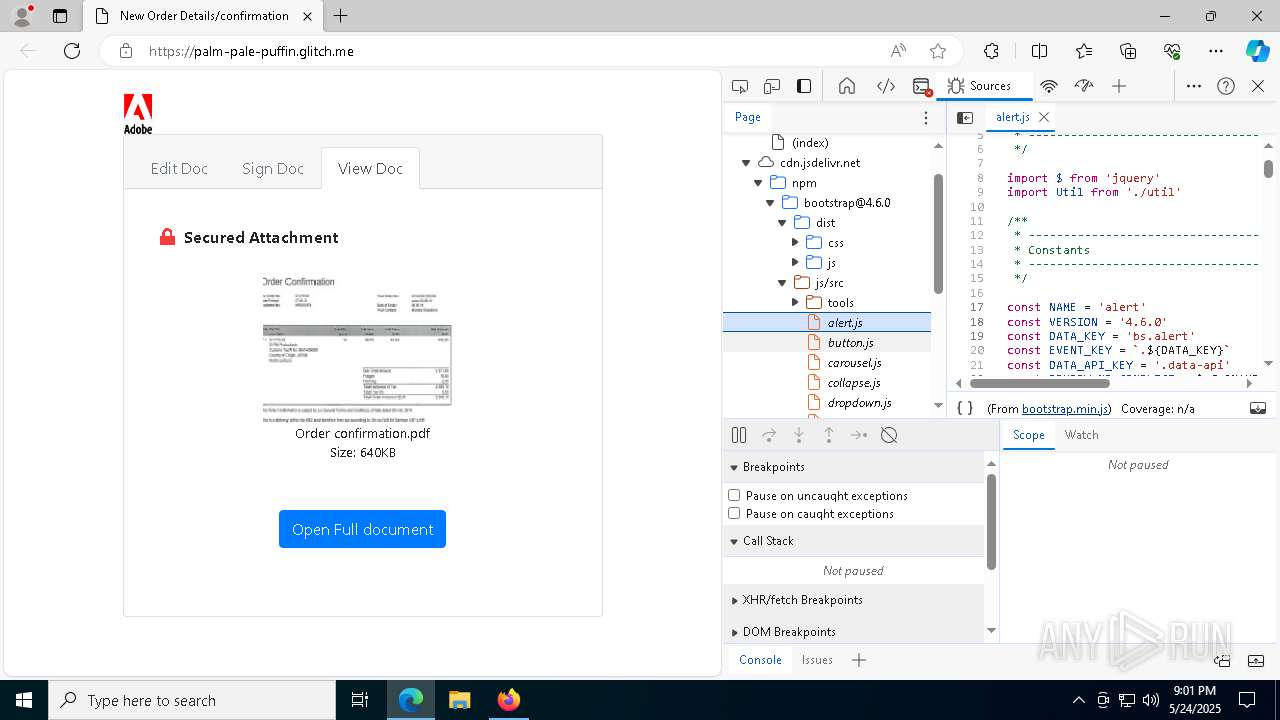
Task: Open the Windows Start menu
Action: [x=23, y=700]
